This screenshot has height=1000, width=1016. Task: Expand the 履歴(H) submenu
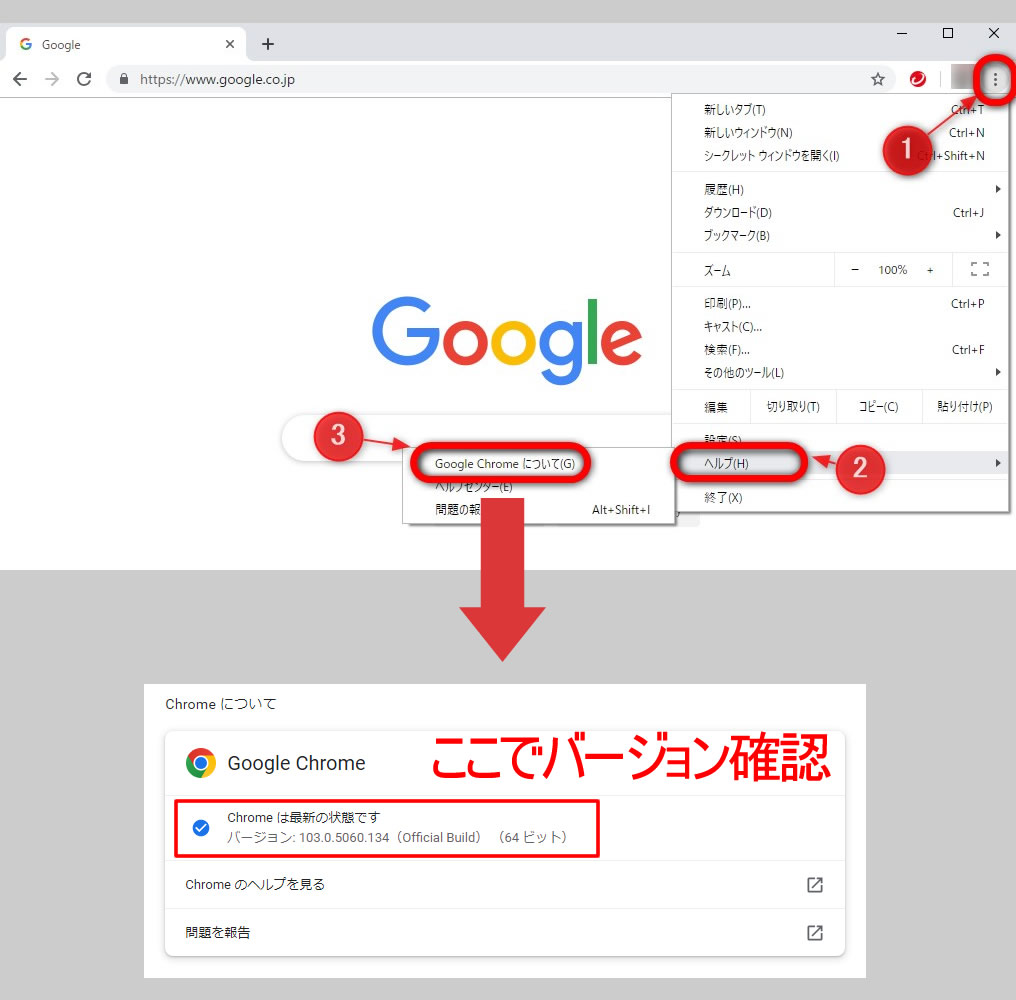pyautogui.click(x=840, y=189)
